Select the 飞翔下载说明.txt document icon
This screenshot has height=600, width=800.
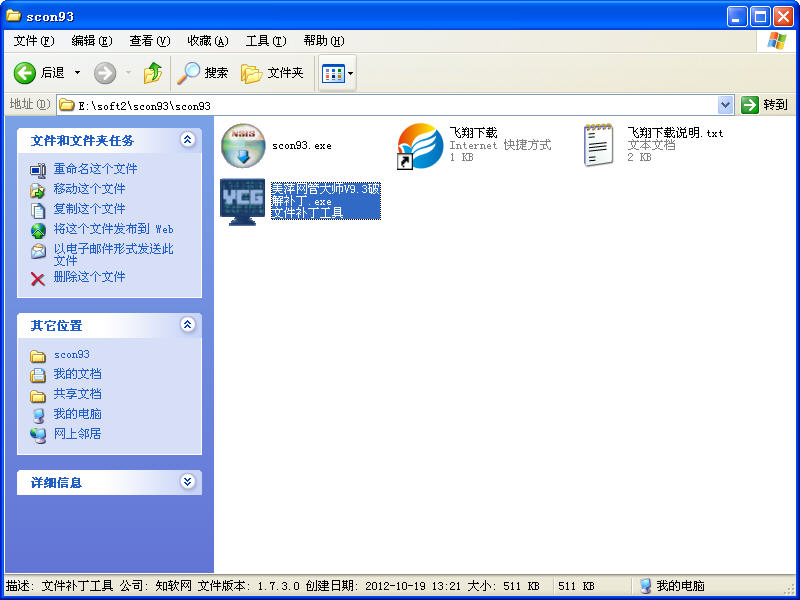599,146
